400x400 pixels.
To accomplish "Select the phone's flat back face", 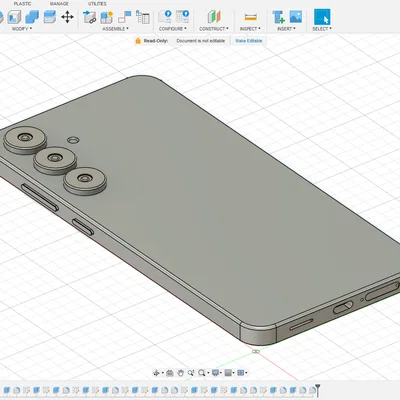I will pyautogui.click(x=207, y=200).
